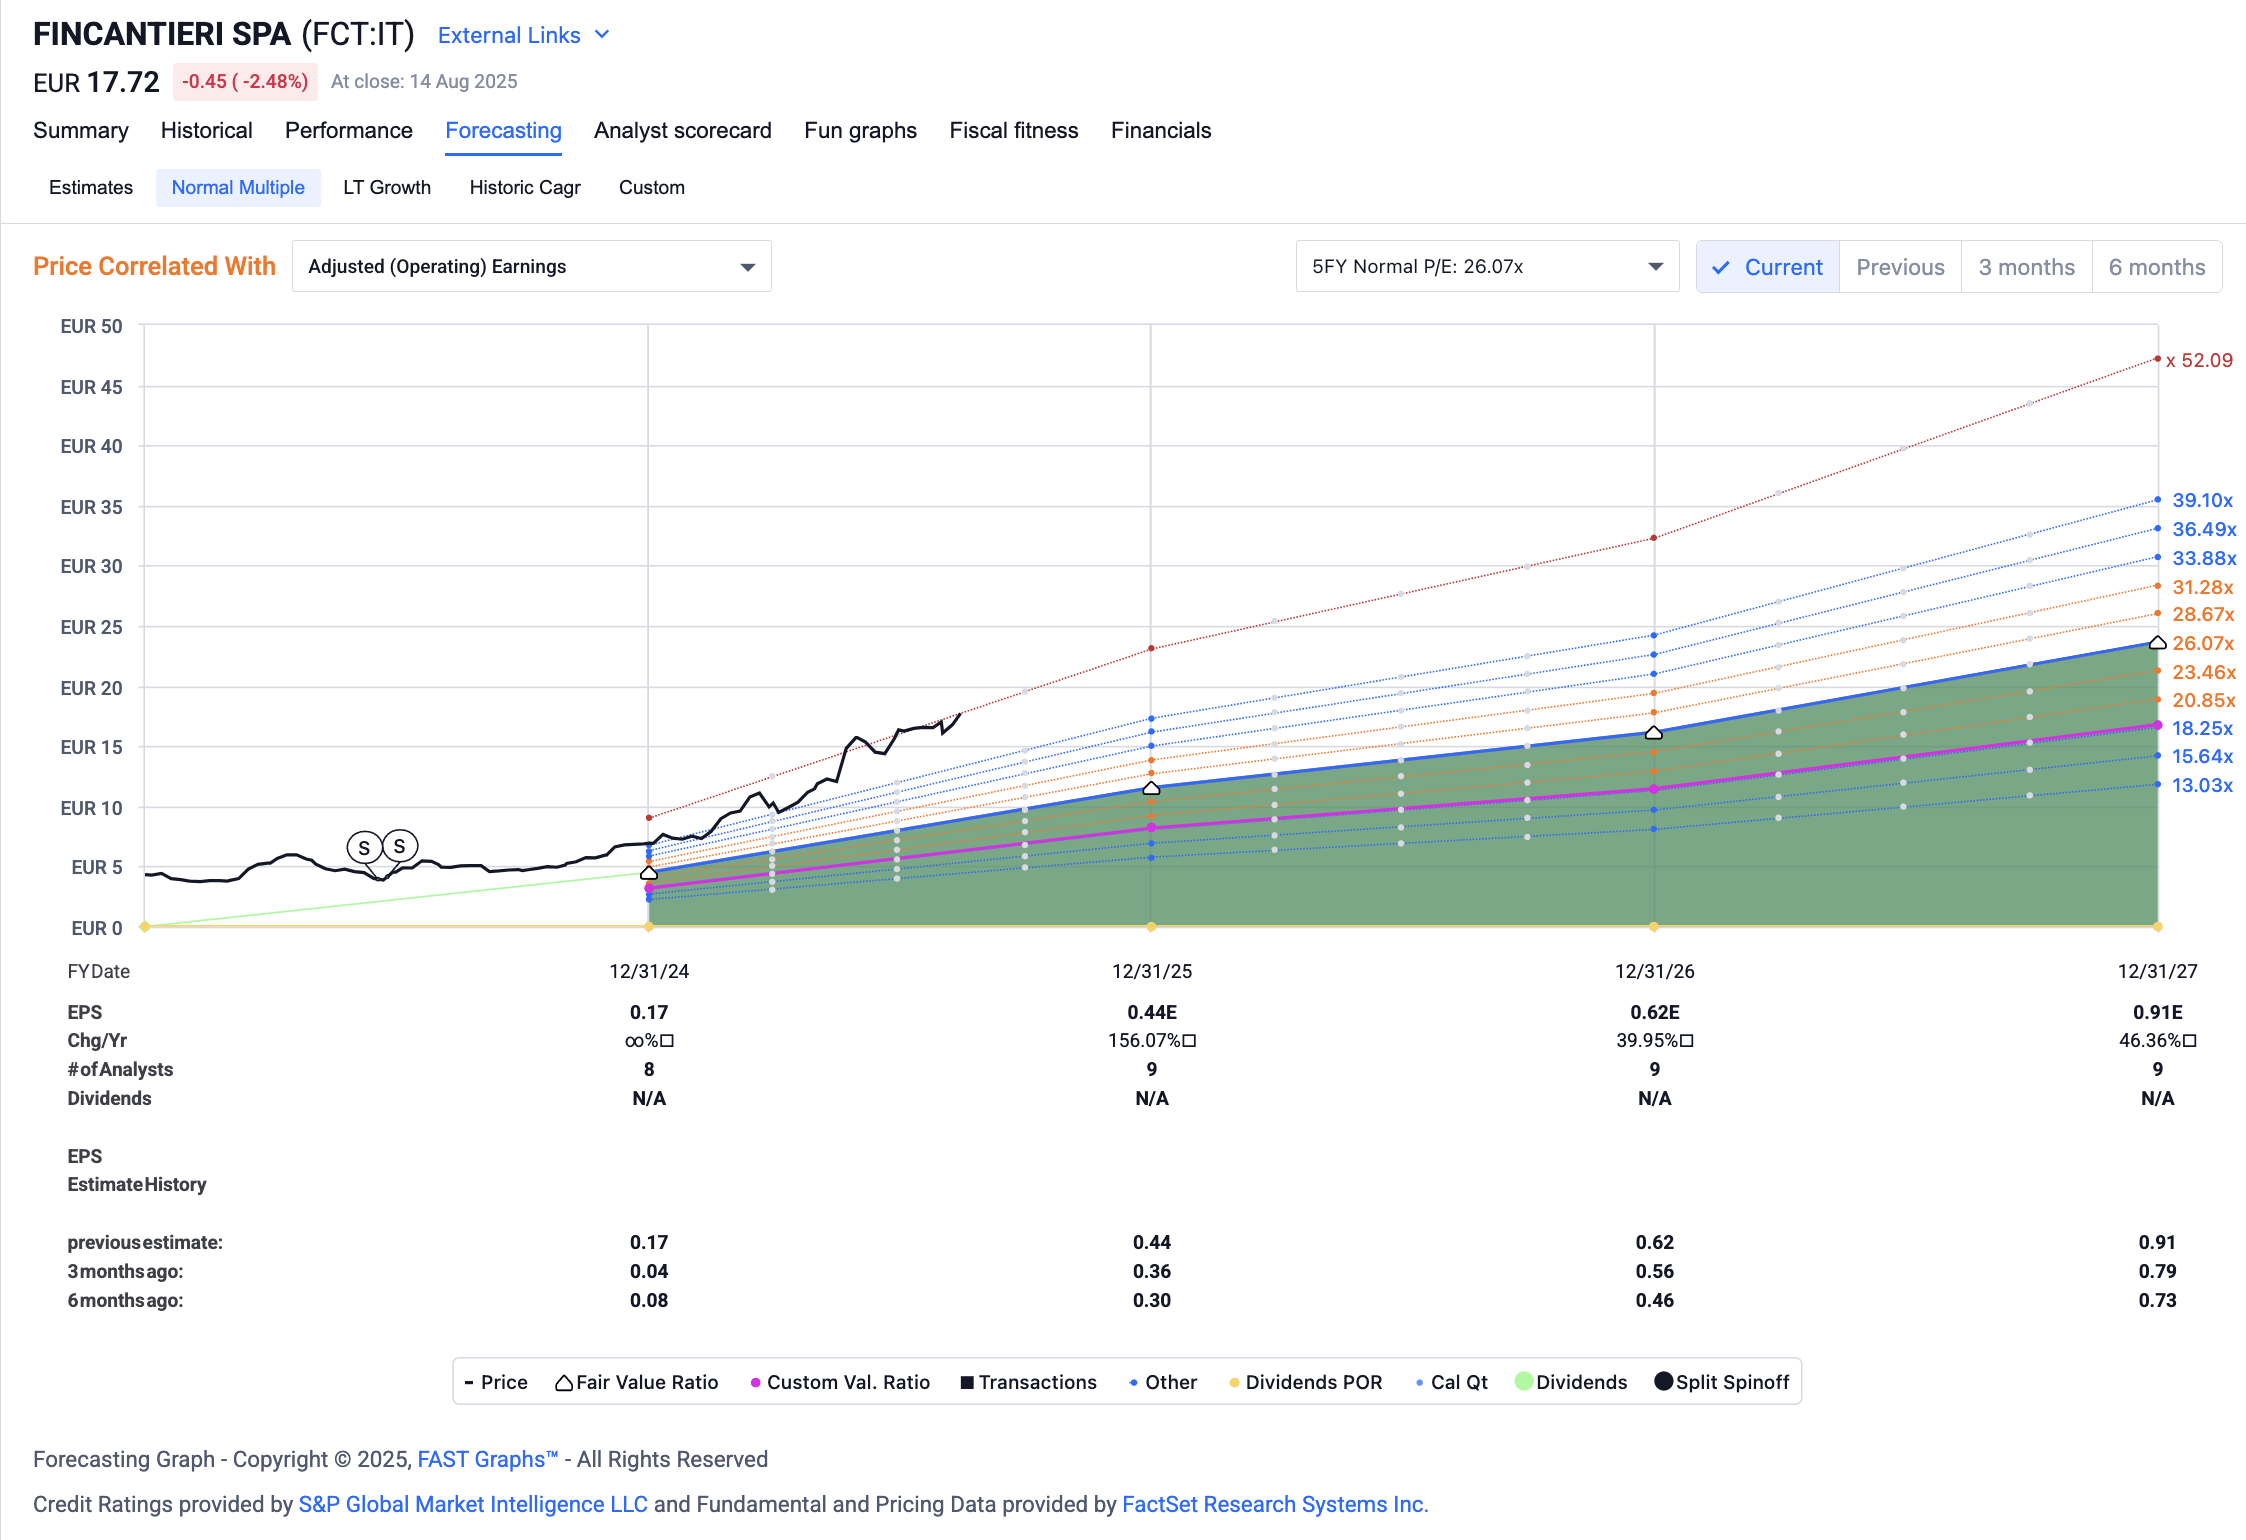
Task: Switch to 6 months estimates view
Action: pos(2156,267)
